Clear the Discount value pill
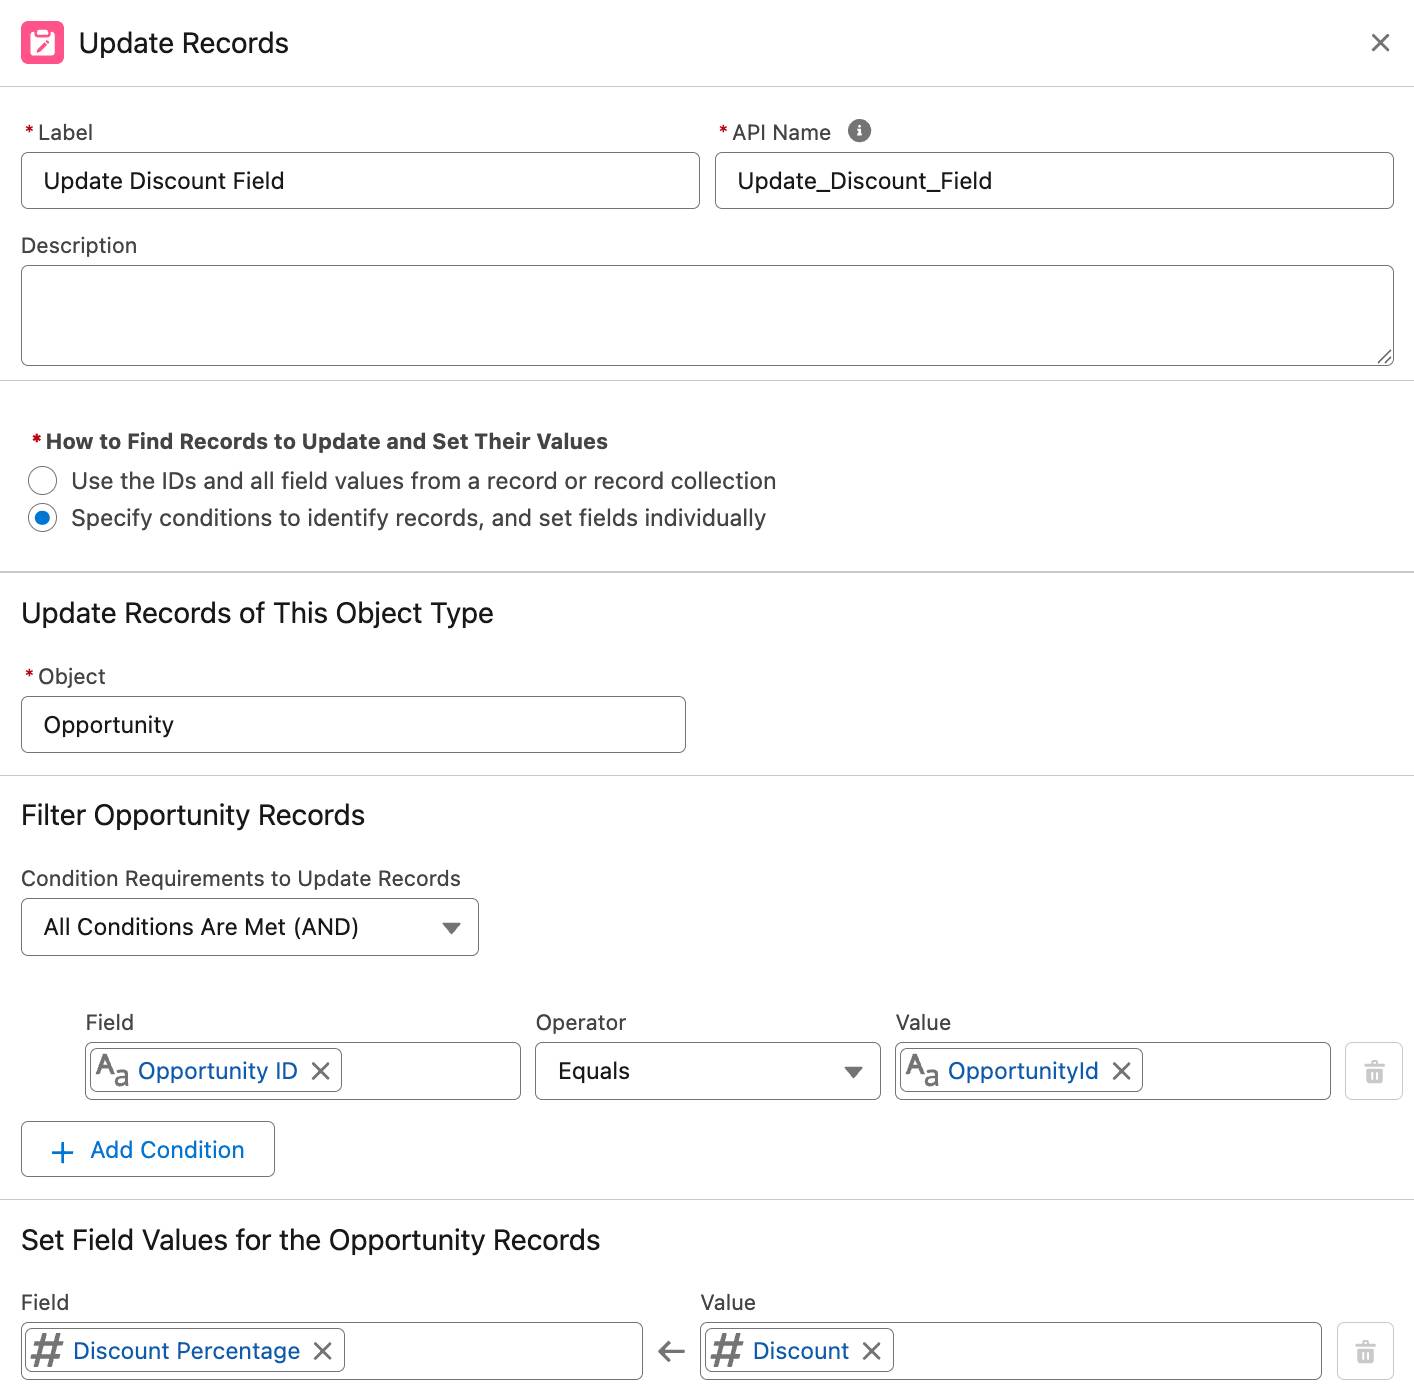Screen dimensions: 1414x1400 click(x=872, y=1351)
